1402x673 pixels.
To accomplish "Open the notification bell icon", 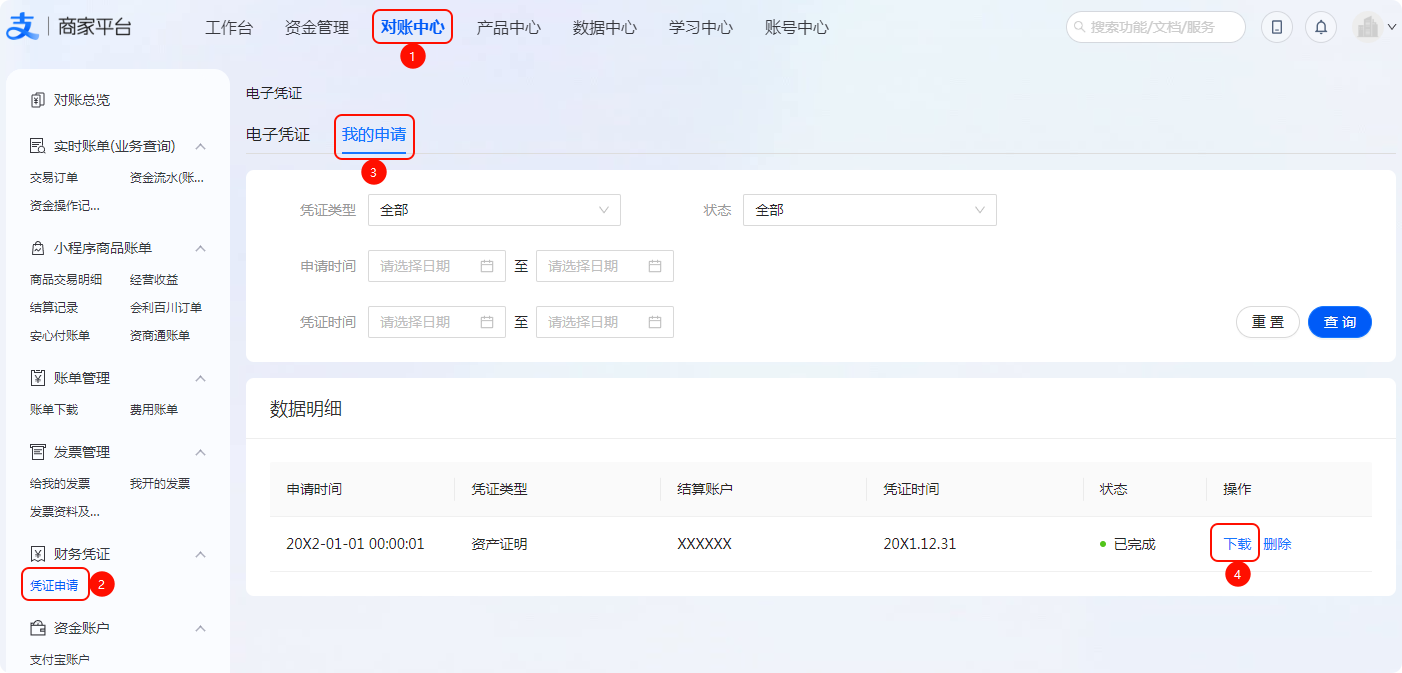I will [1320, 27].
